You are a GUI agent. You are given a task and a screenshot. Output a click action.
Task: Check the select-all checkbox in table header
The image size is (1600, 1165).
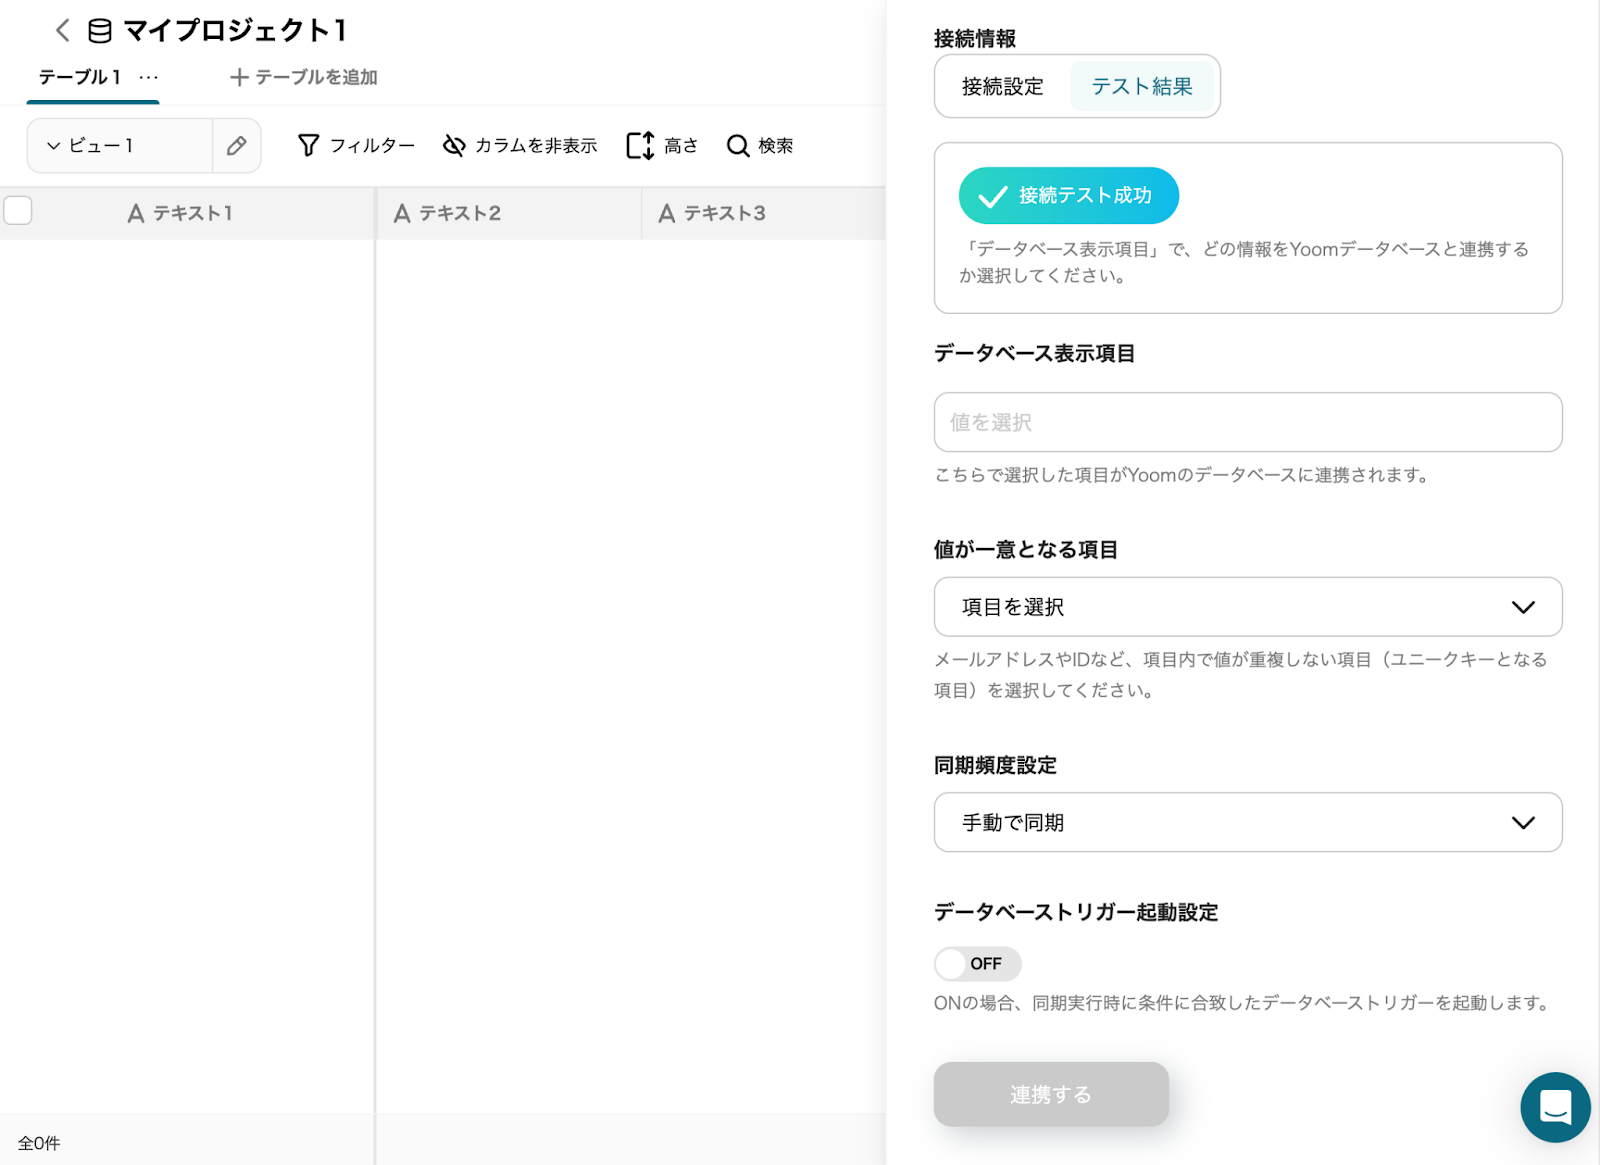18,211
